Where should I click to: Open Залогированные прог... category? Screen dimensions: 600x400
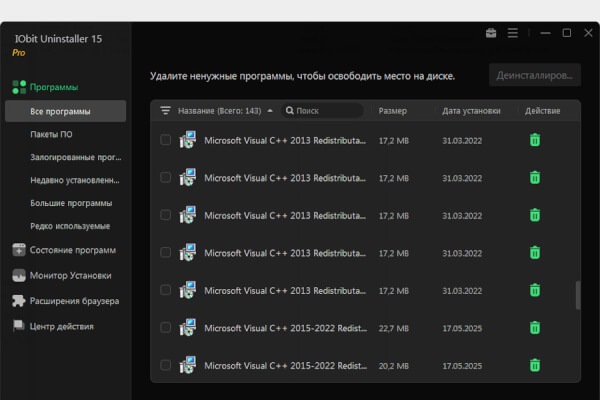click(76, 157)
